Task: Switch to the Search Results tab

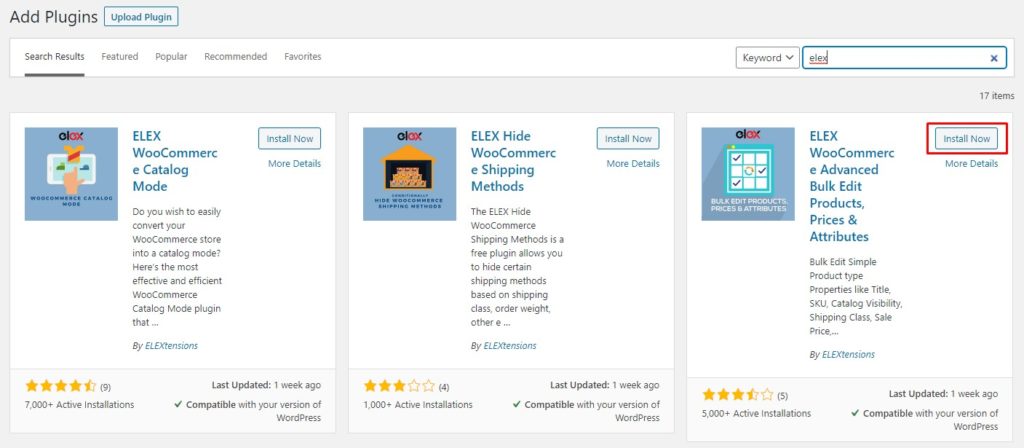Action: 55,57
